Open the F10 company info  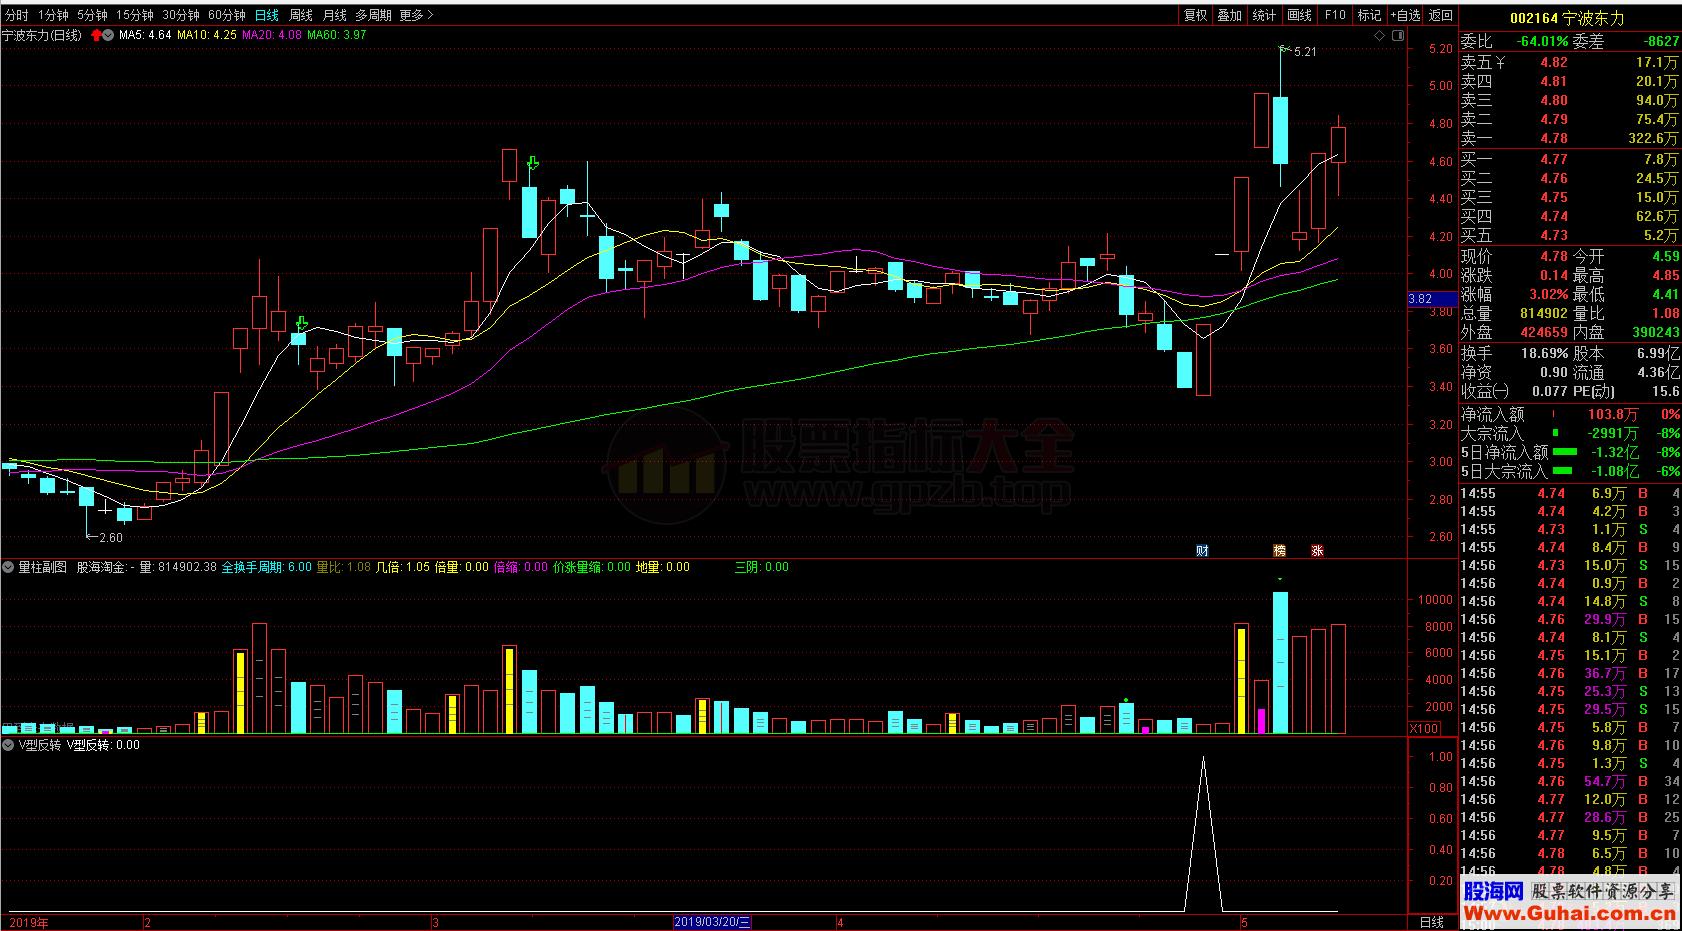point(1335,15)
